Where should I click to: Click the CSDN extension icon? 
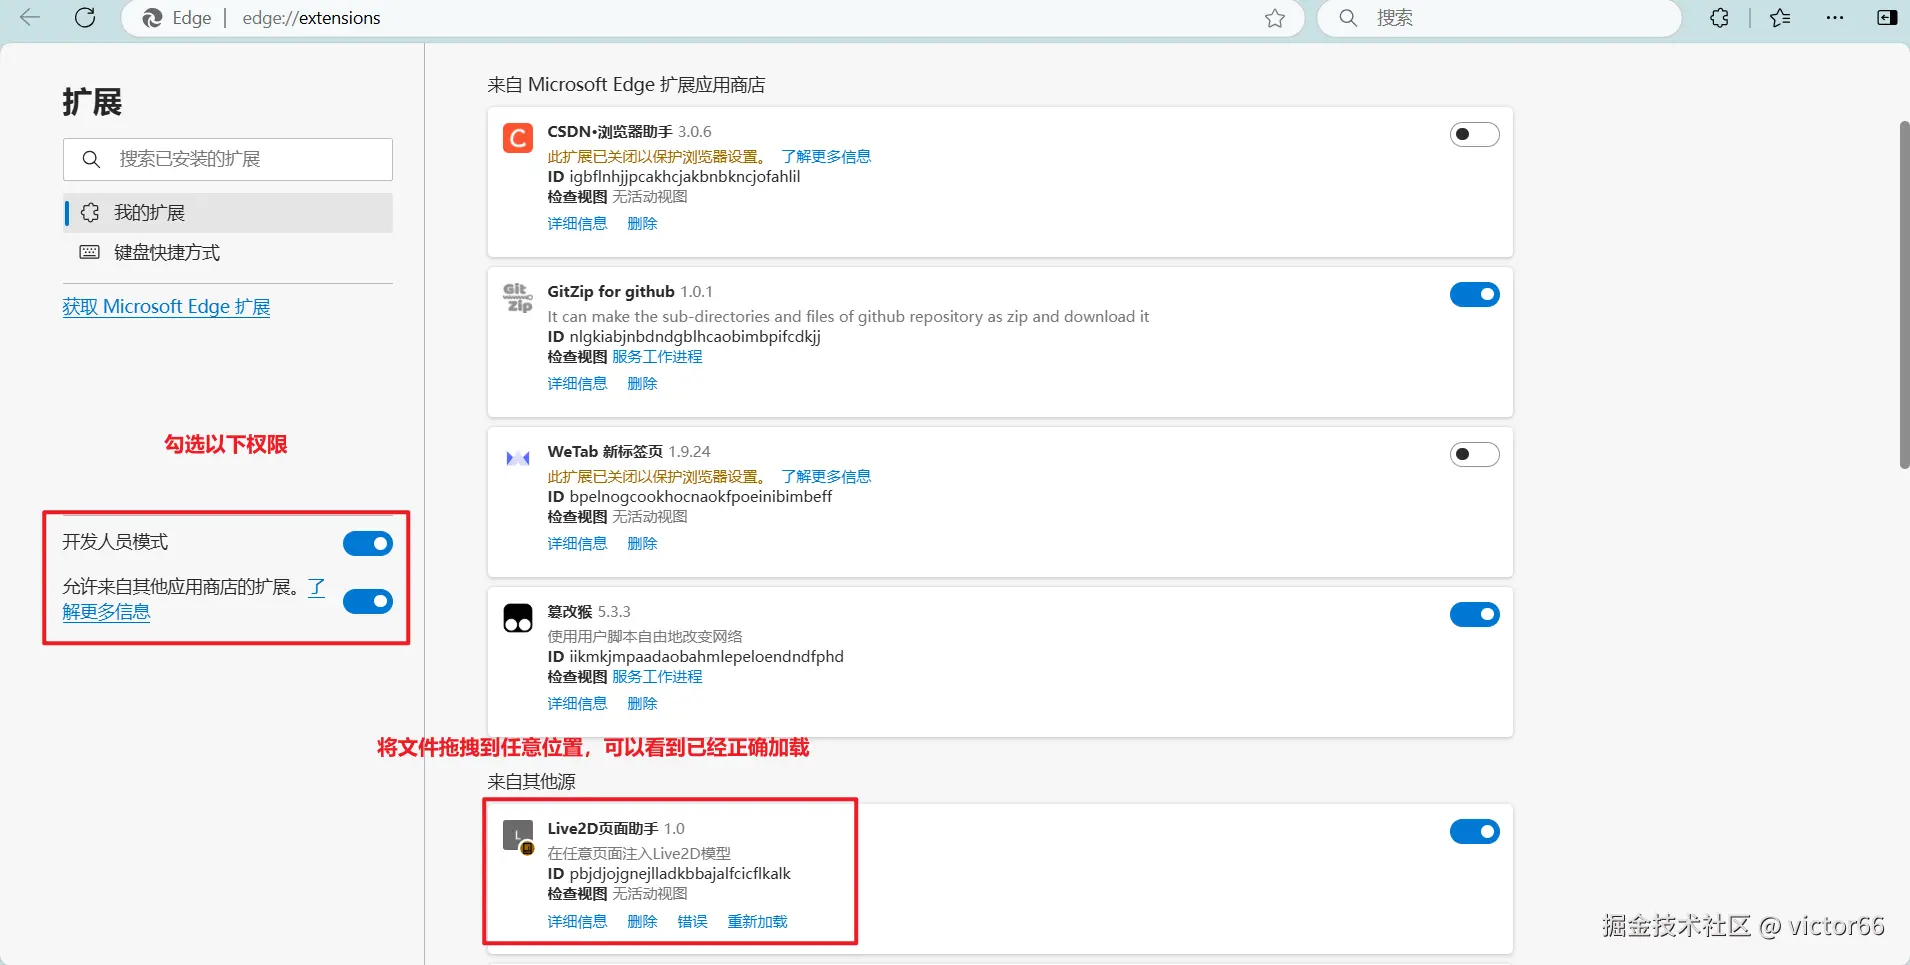coord(518,138)
